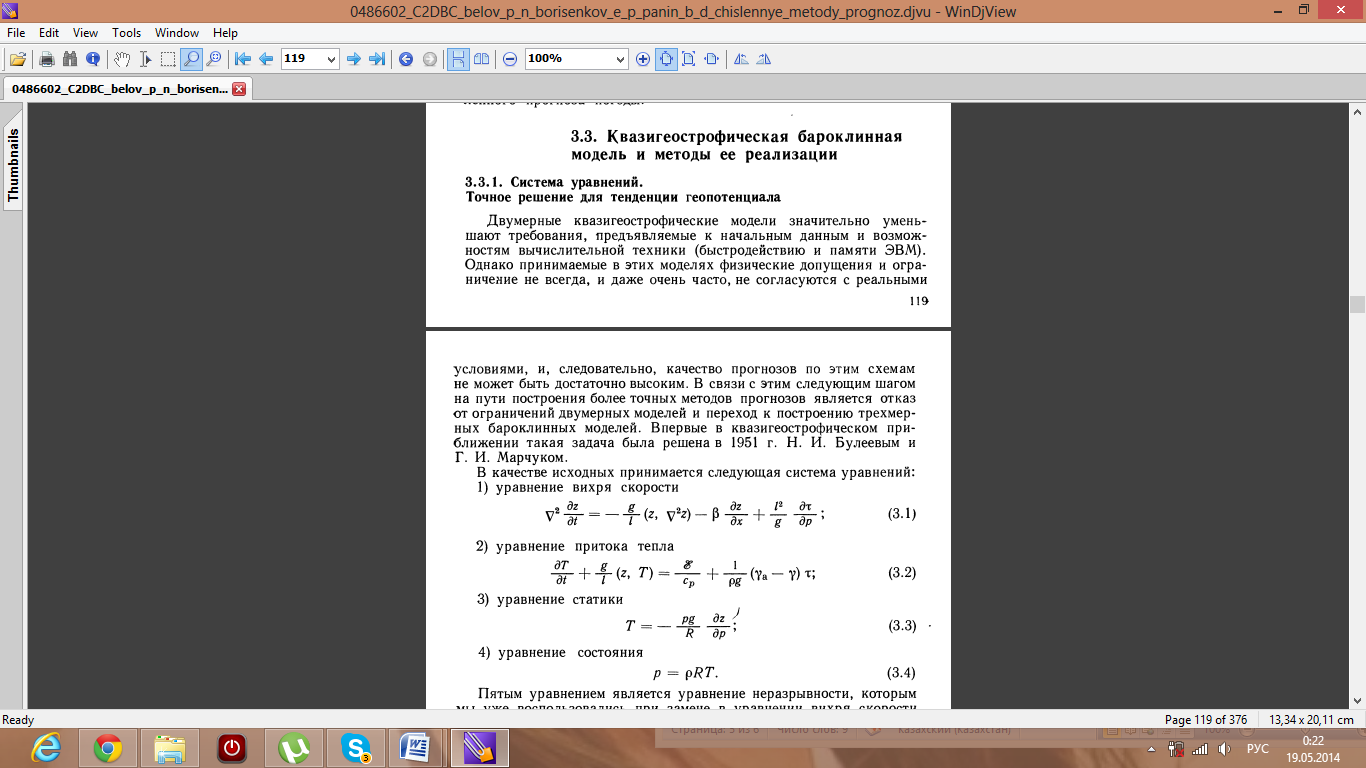
Task: Open Find with the binoculars icon
Action: [69, 59]
